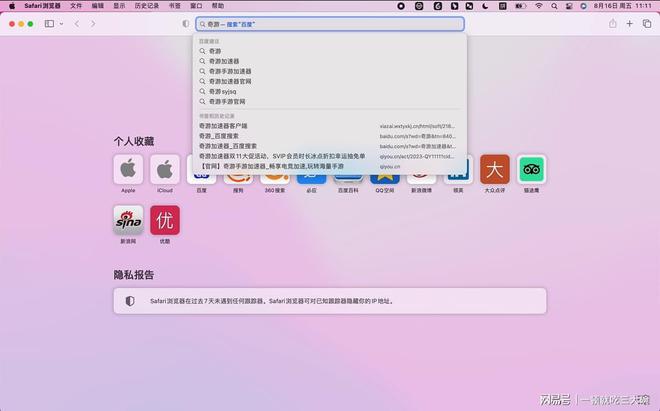This screenshot has width=660, height=411.
Task: Open the date and time 8月16日 周五
Action: 623,6
